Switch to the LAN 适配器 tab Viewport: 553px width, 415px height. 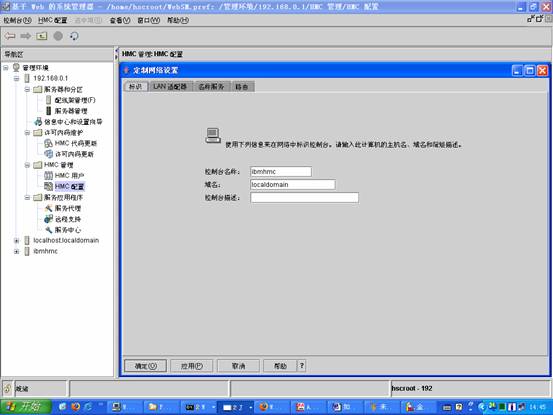[170, 87]
